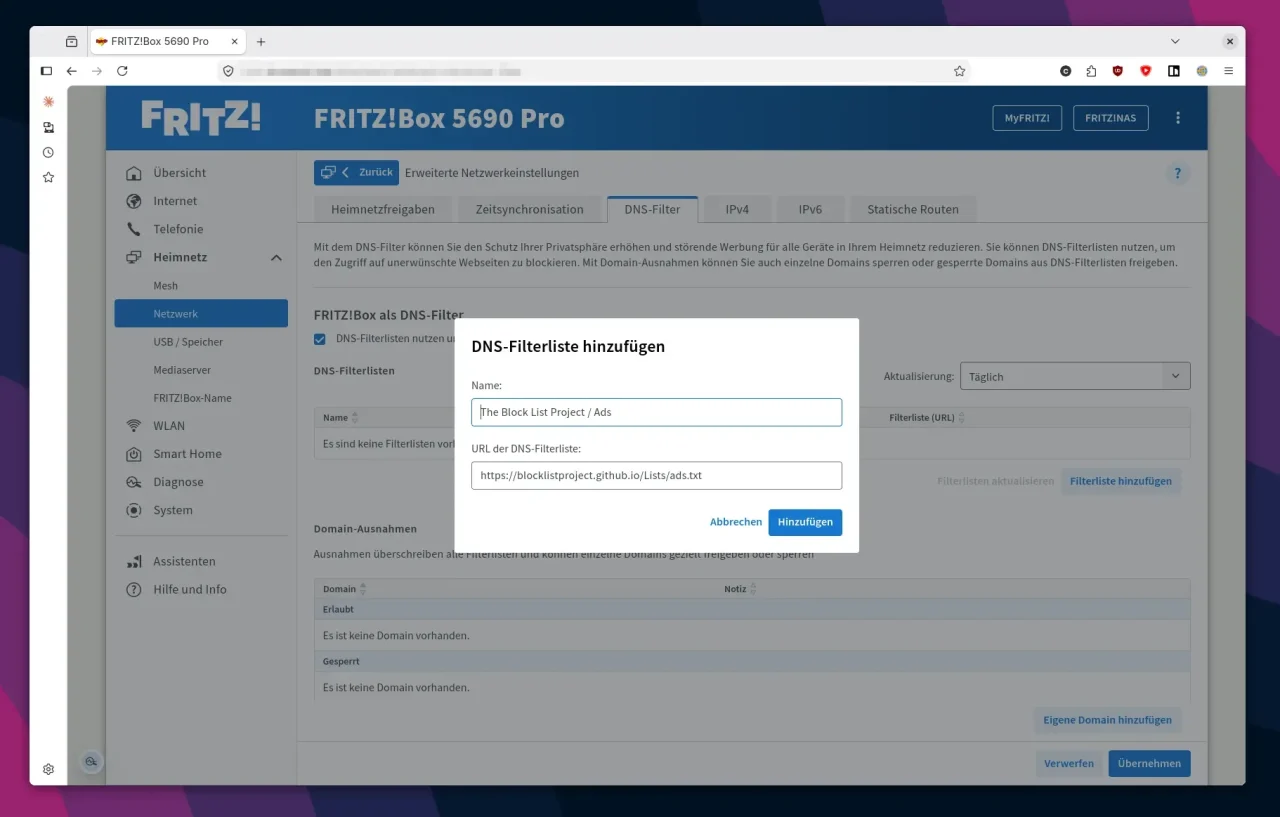The image size is (1280, 817).
Task: Click the System icon in sidebar
Action: [x=134, y=510]
